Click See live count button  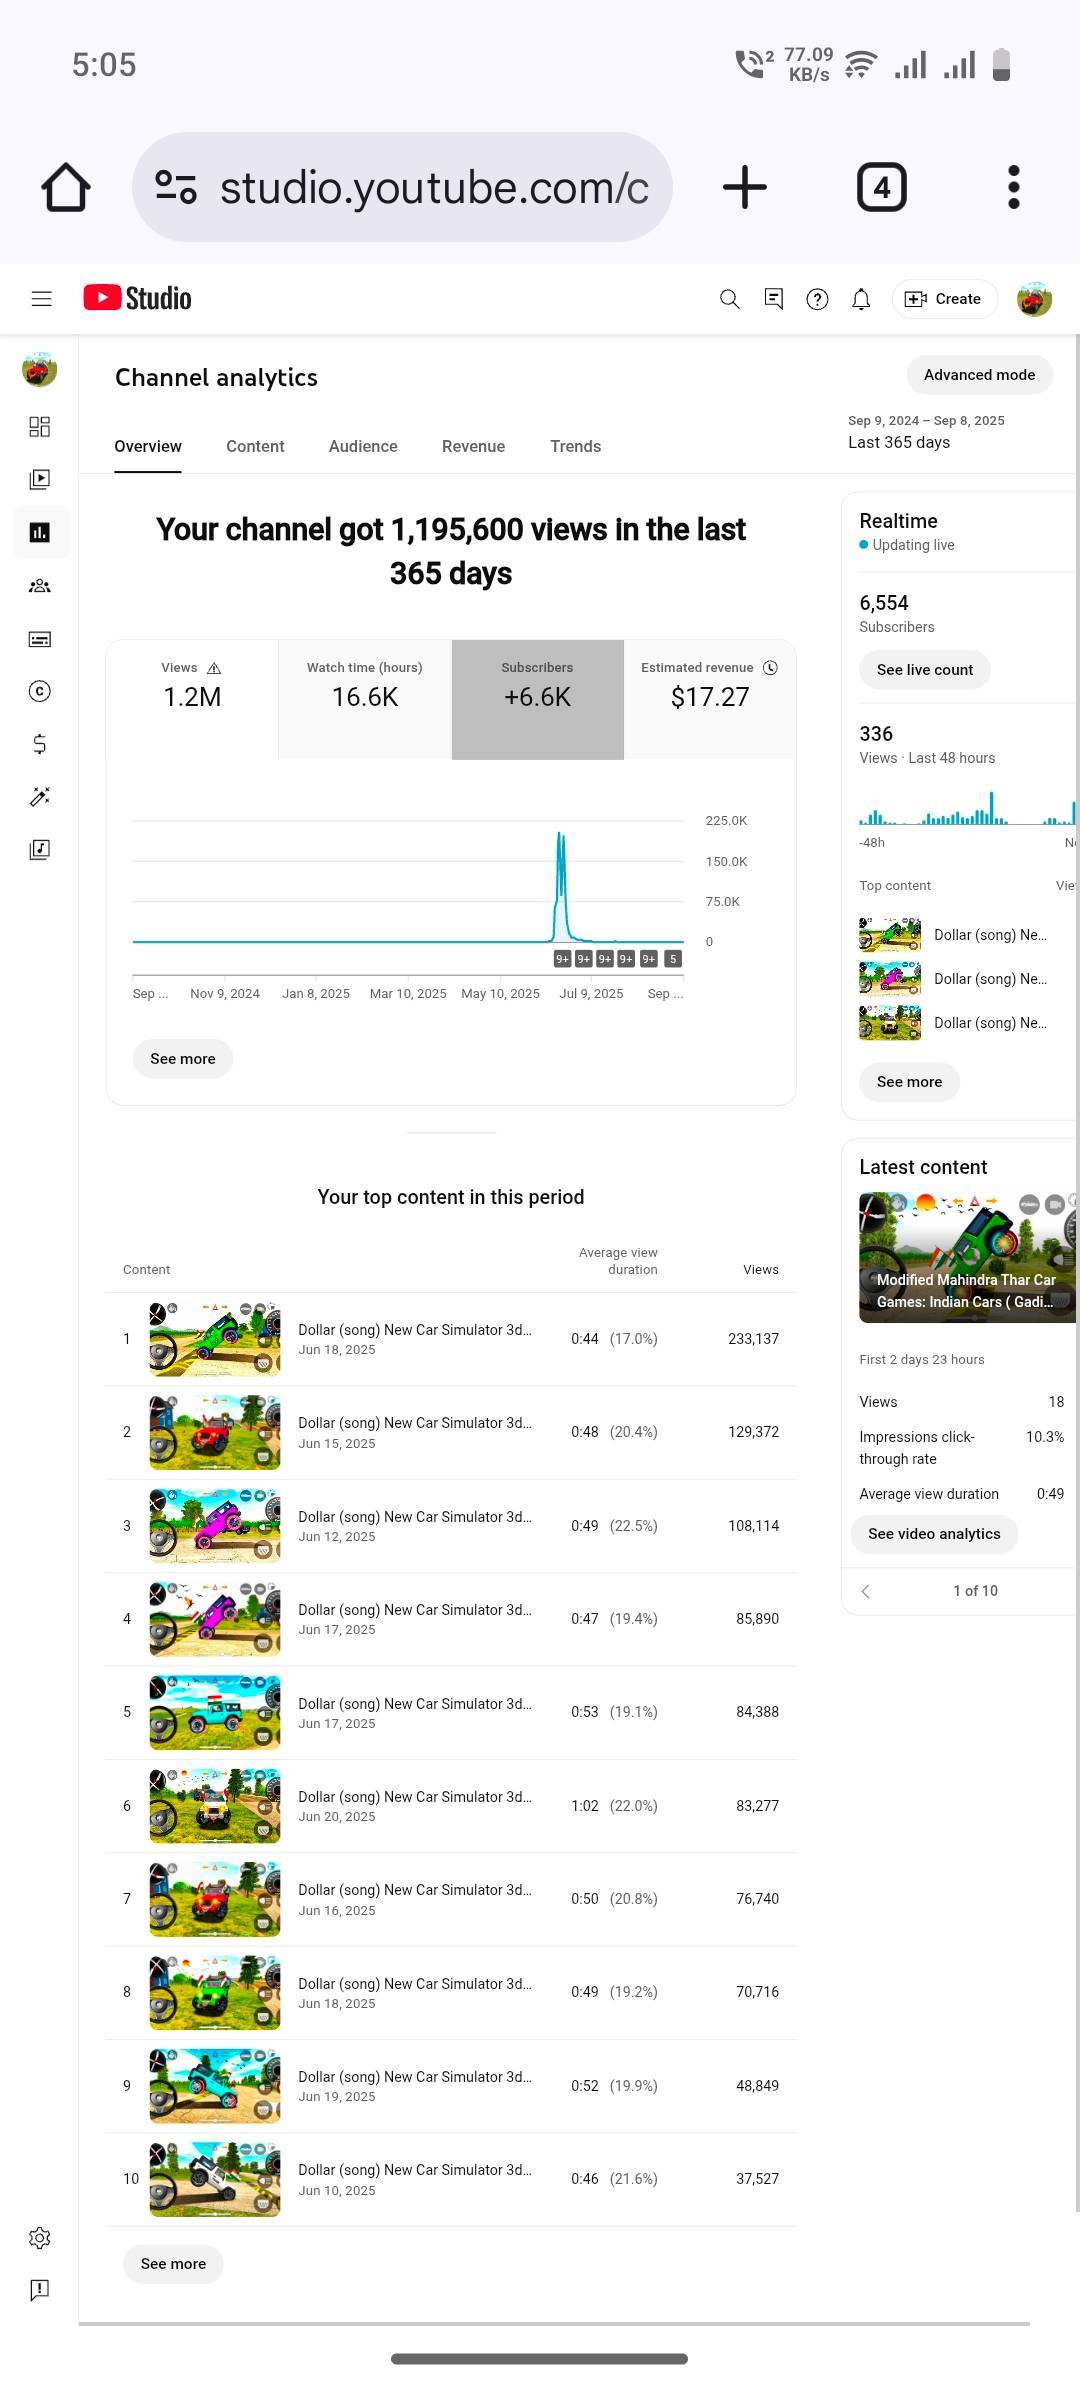pyautogui.click(x=924, y=670)
